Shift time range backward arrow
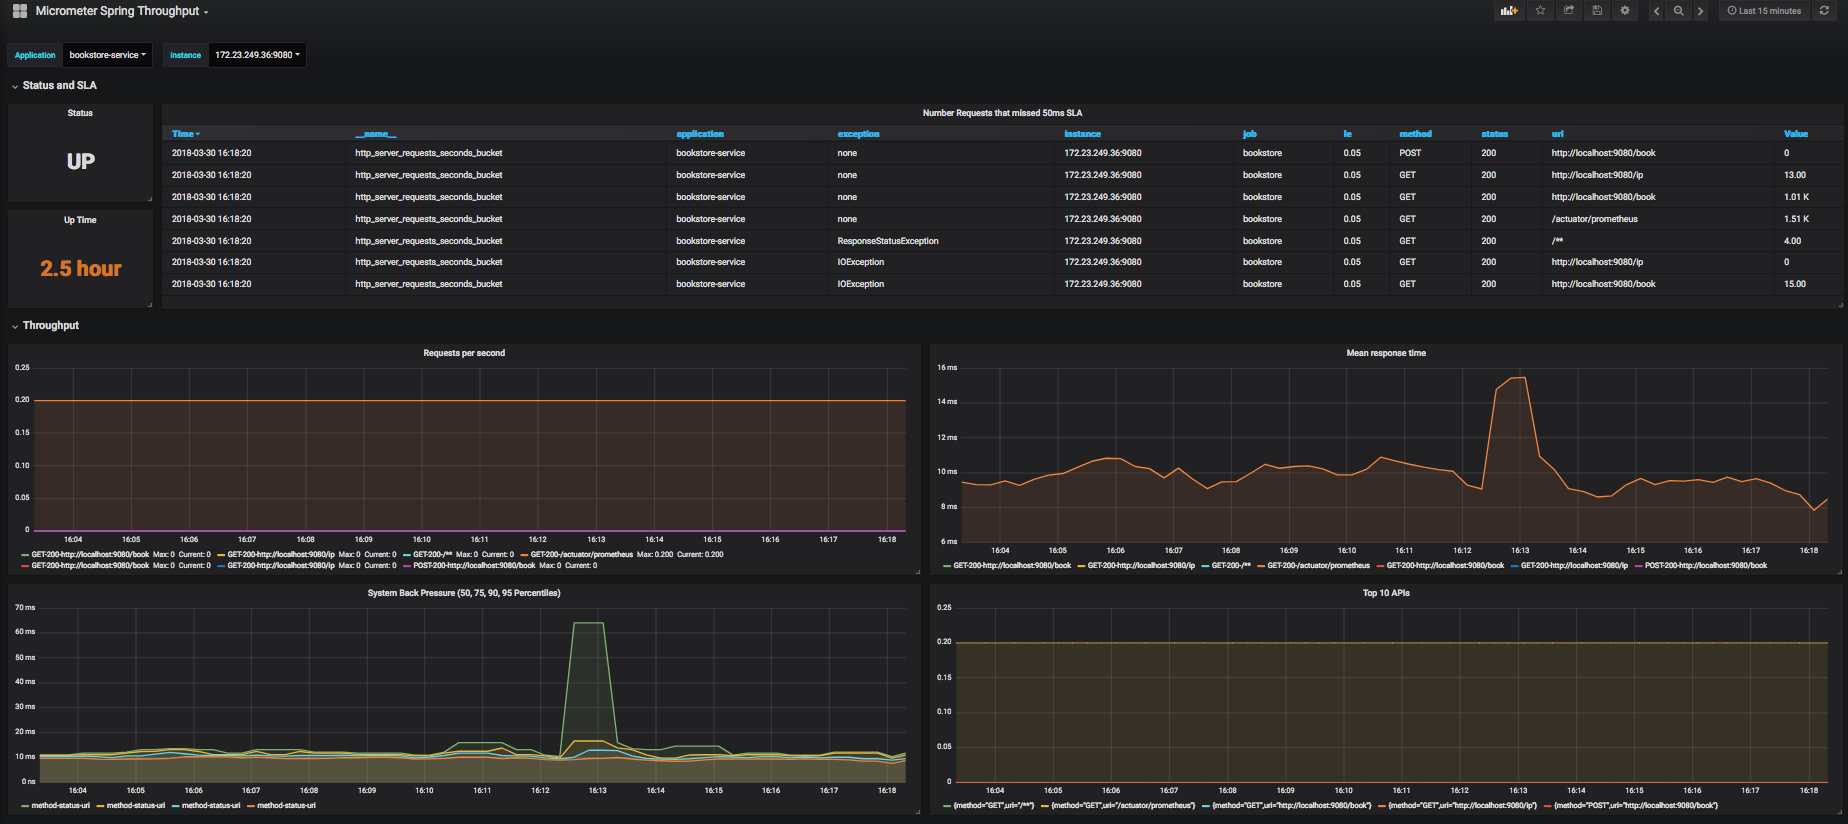 pyautogui.click(x=1657, y=11)
